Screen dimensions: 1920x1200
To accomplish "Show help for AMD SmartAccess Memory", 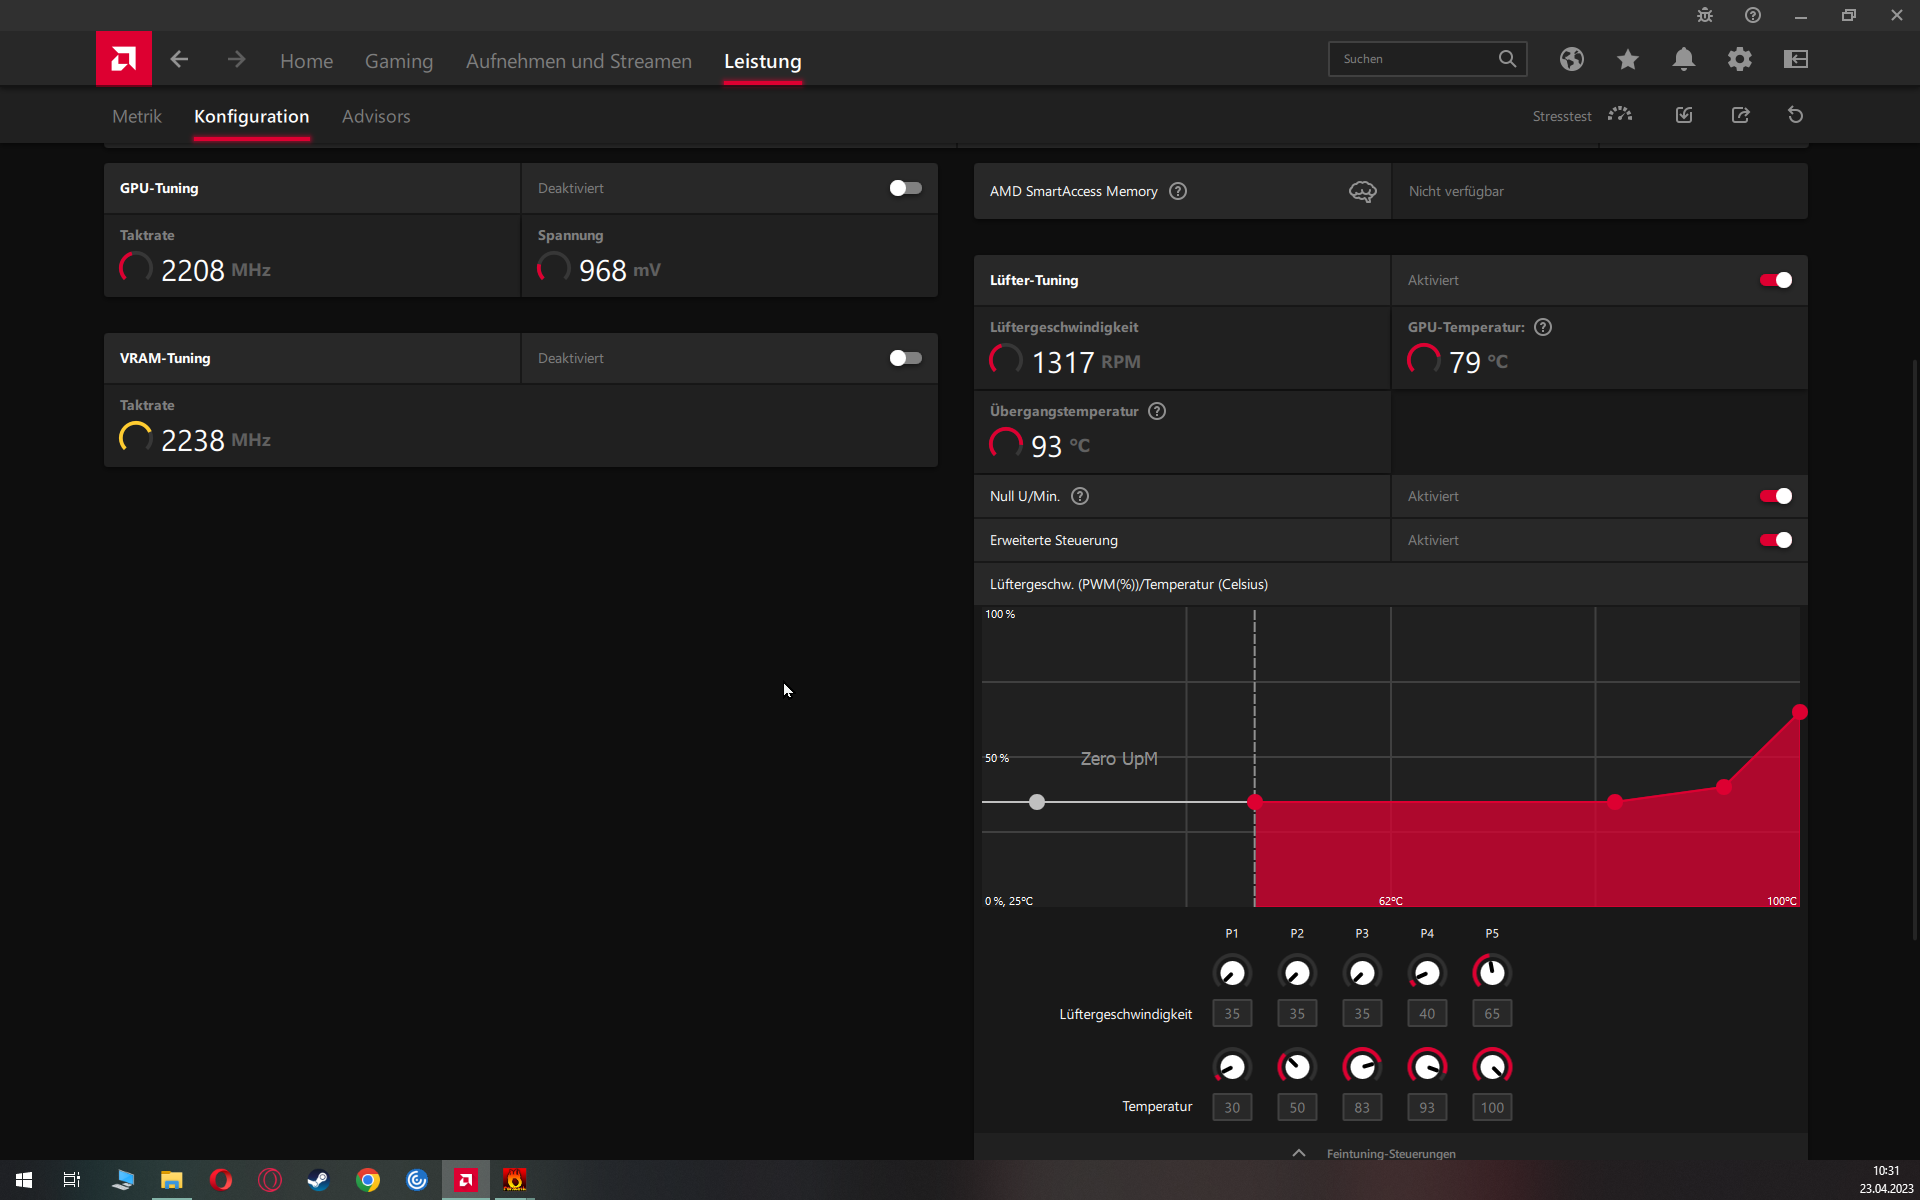I will [1178, 191].
